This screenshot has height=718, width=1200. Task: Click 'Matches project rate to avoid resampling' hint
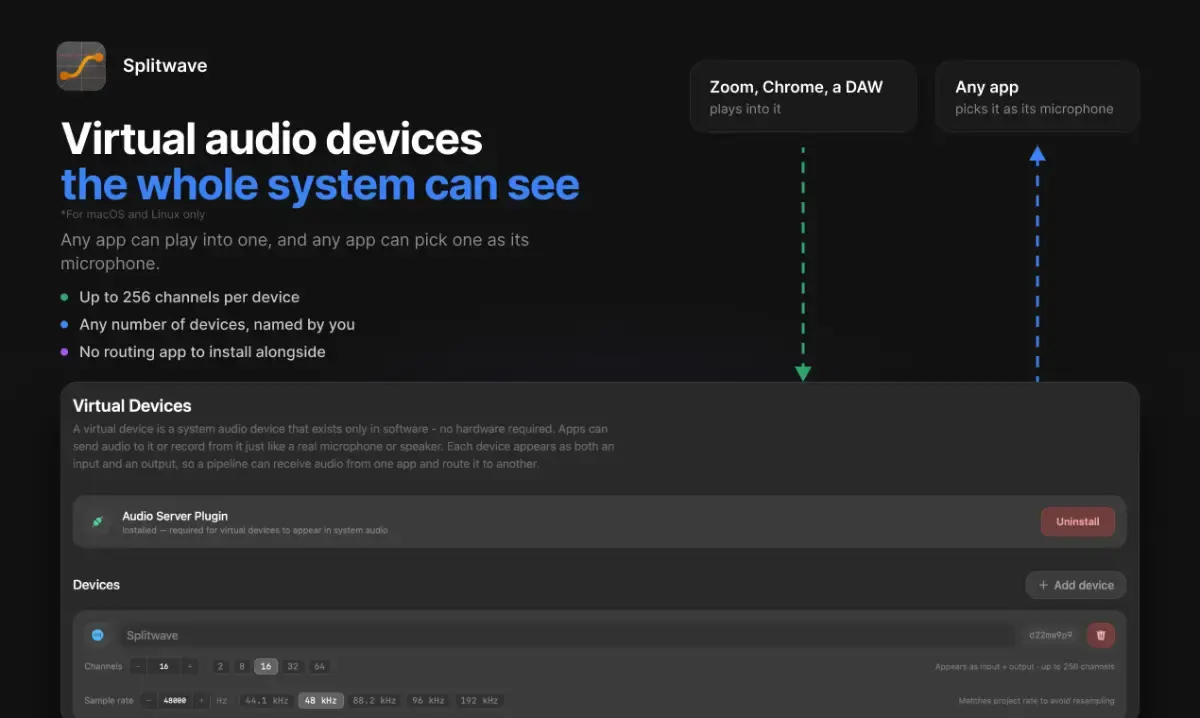point(1036,700)
